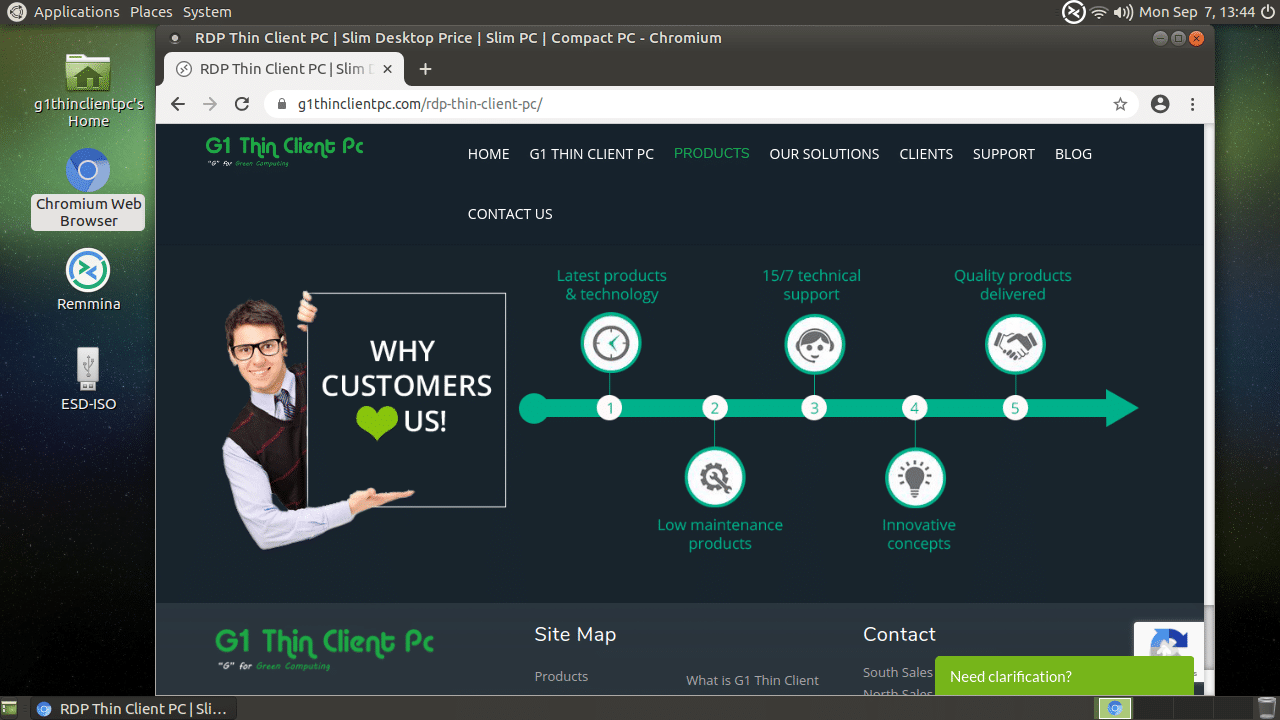Viewport: 1280px width, 720px height.
Task: Click the gear wrench low maintenance icon
Action: tap(714, 478)
